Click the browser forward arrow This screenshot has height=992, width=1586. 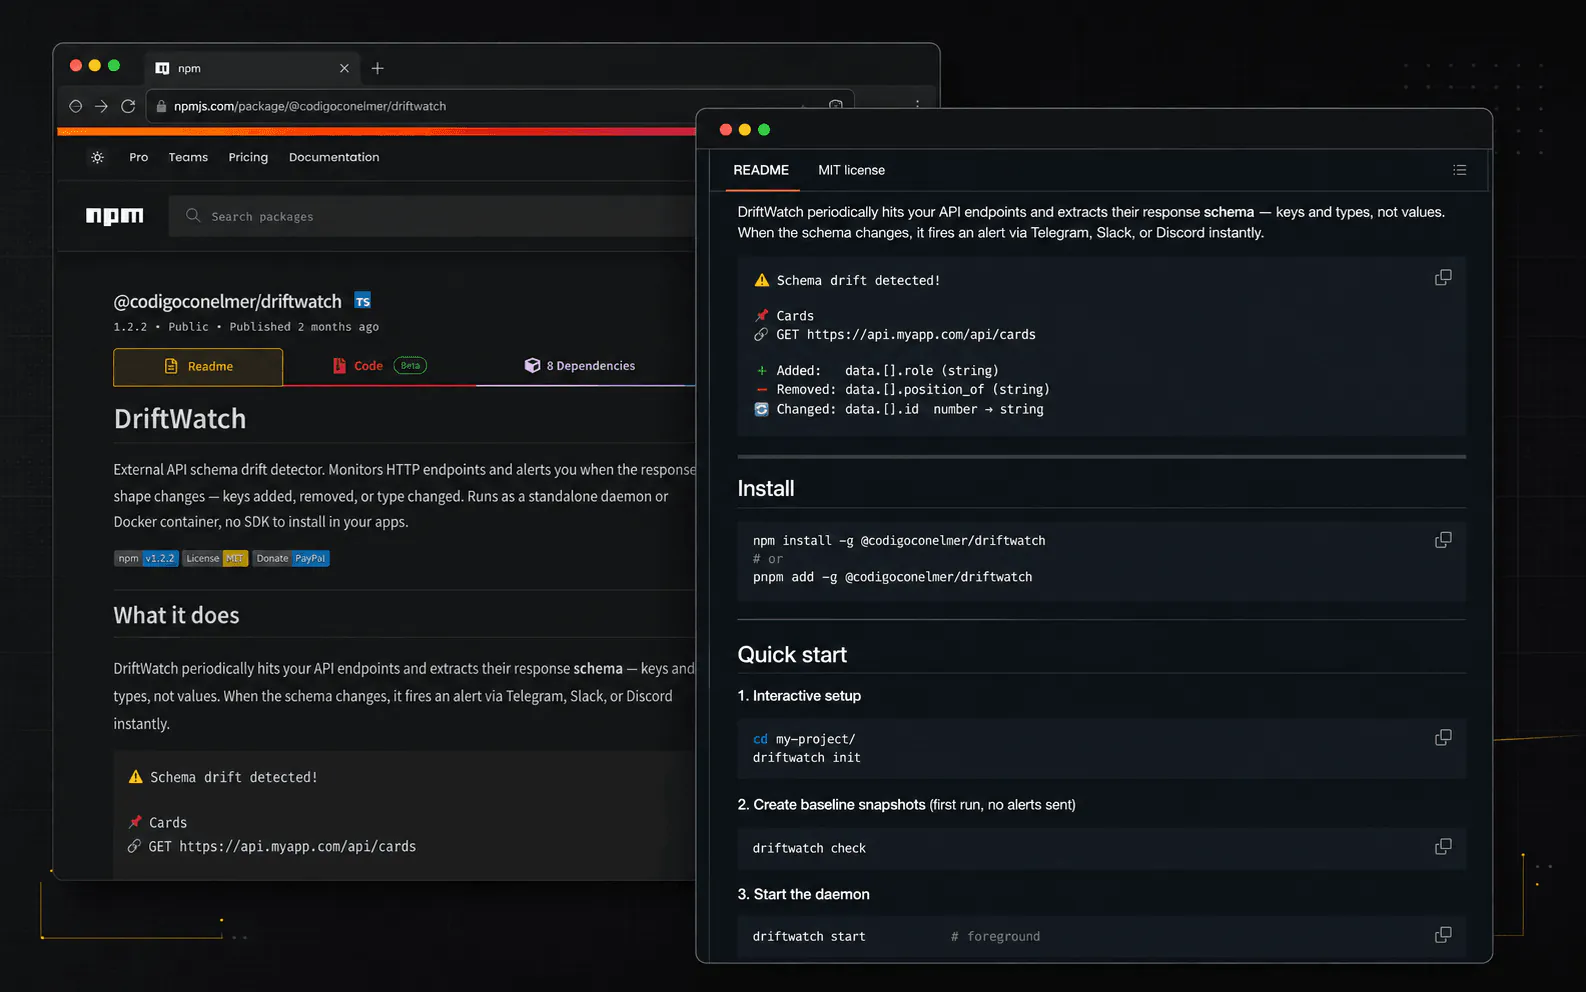[x=101, y=106]
